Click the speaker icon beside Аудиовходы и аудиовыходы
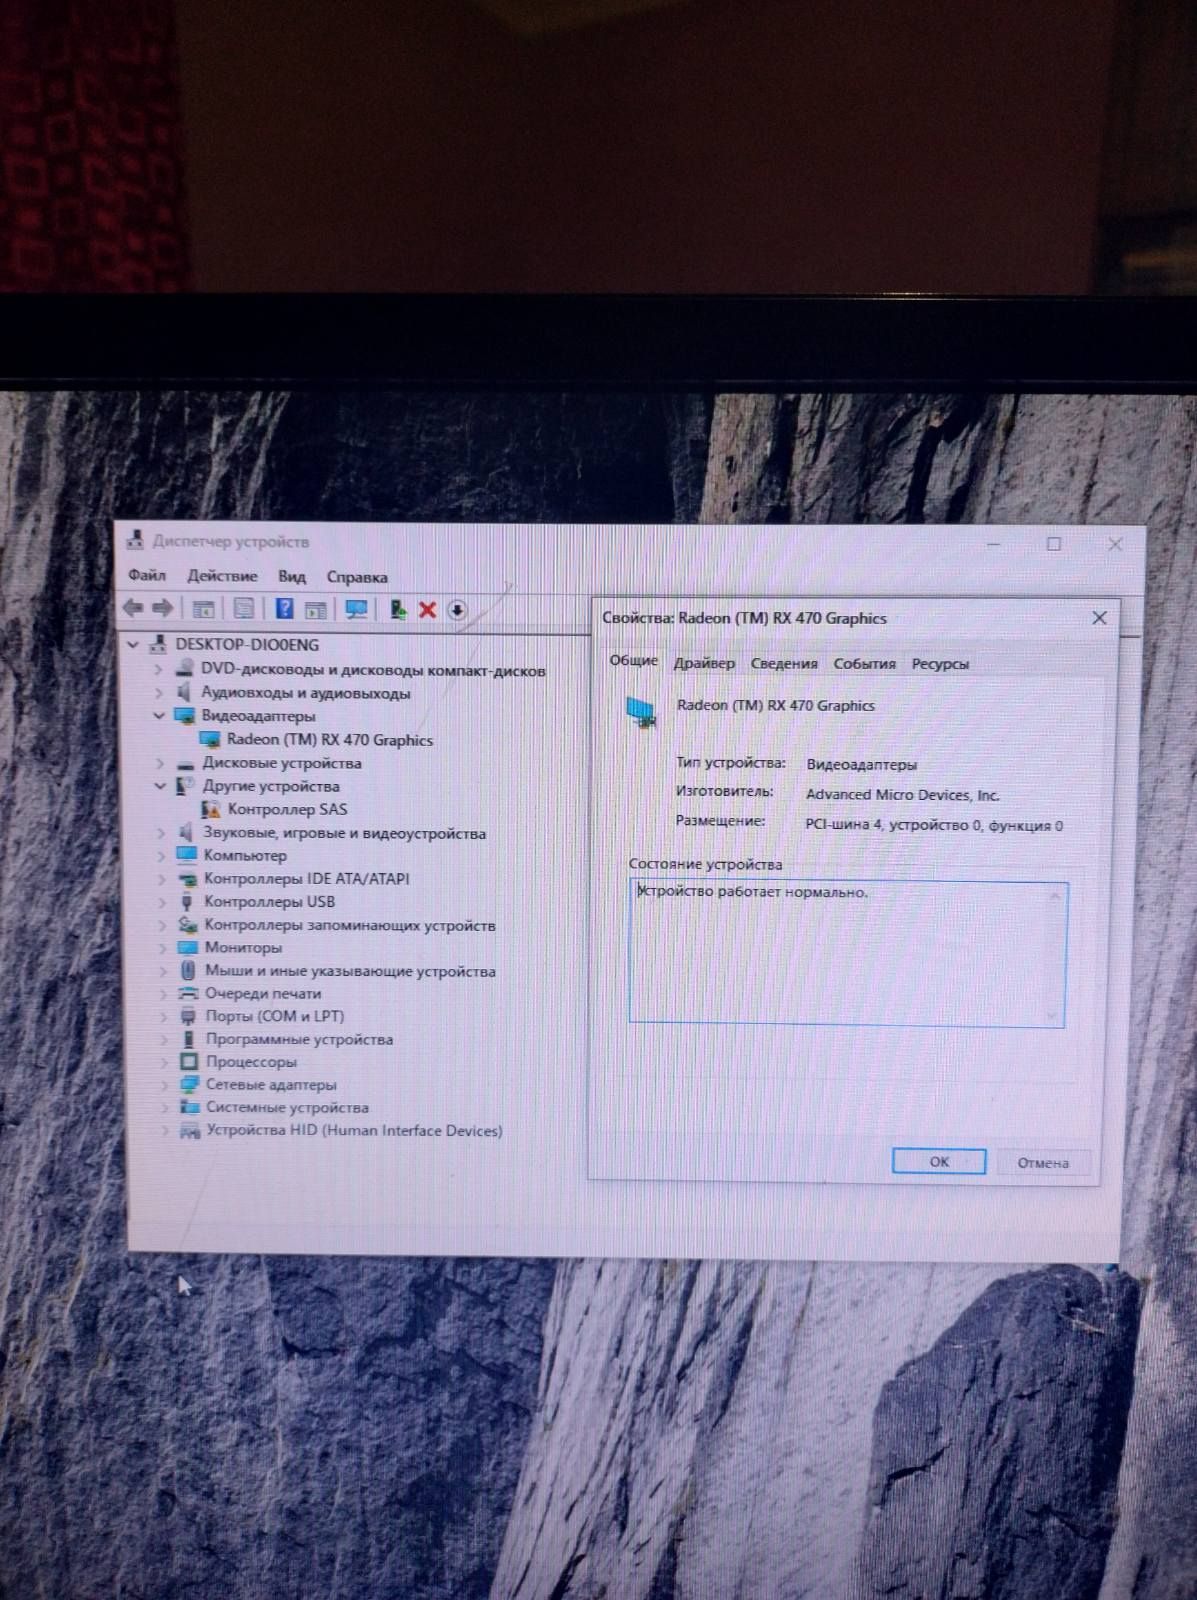 184,692
